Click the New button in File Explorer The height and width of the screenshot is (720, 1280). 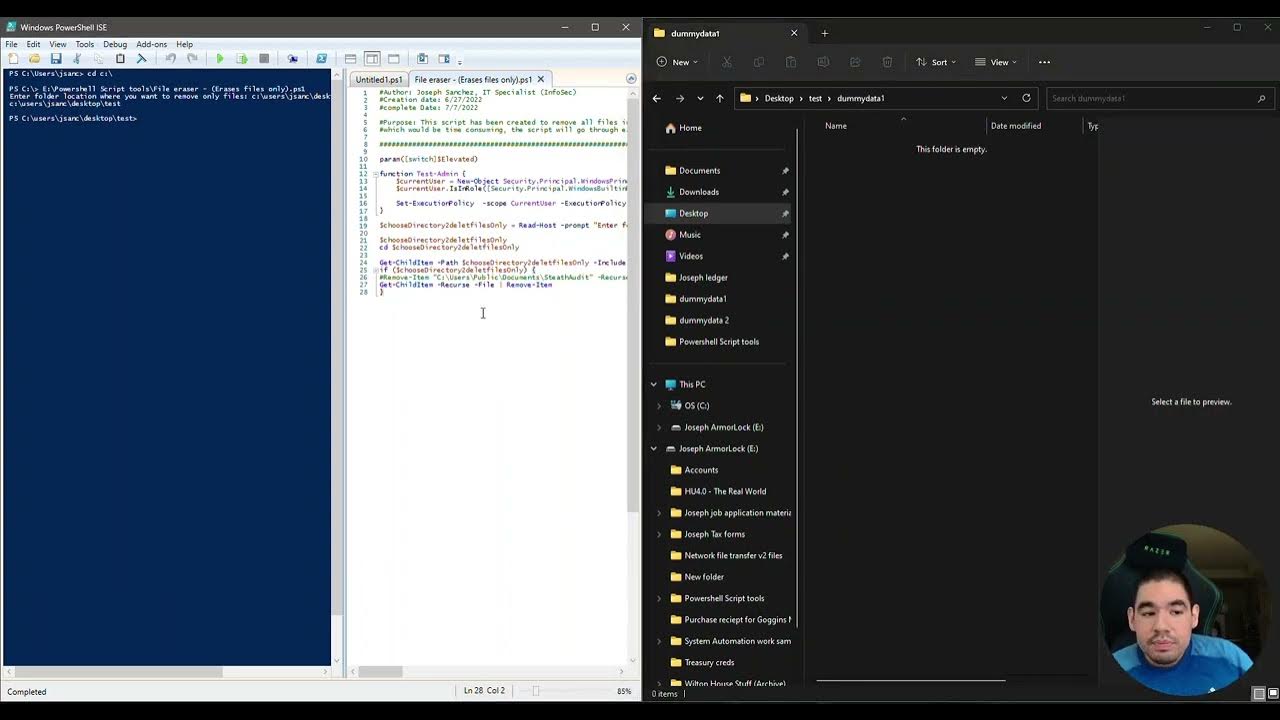[x=678, y=62]
